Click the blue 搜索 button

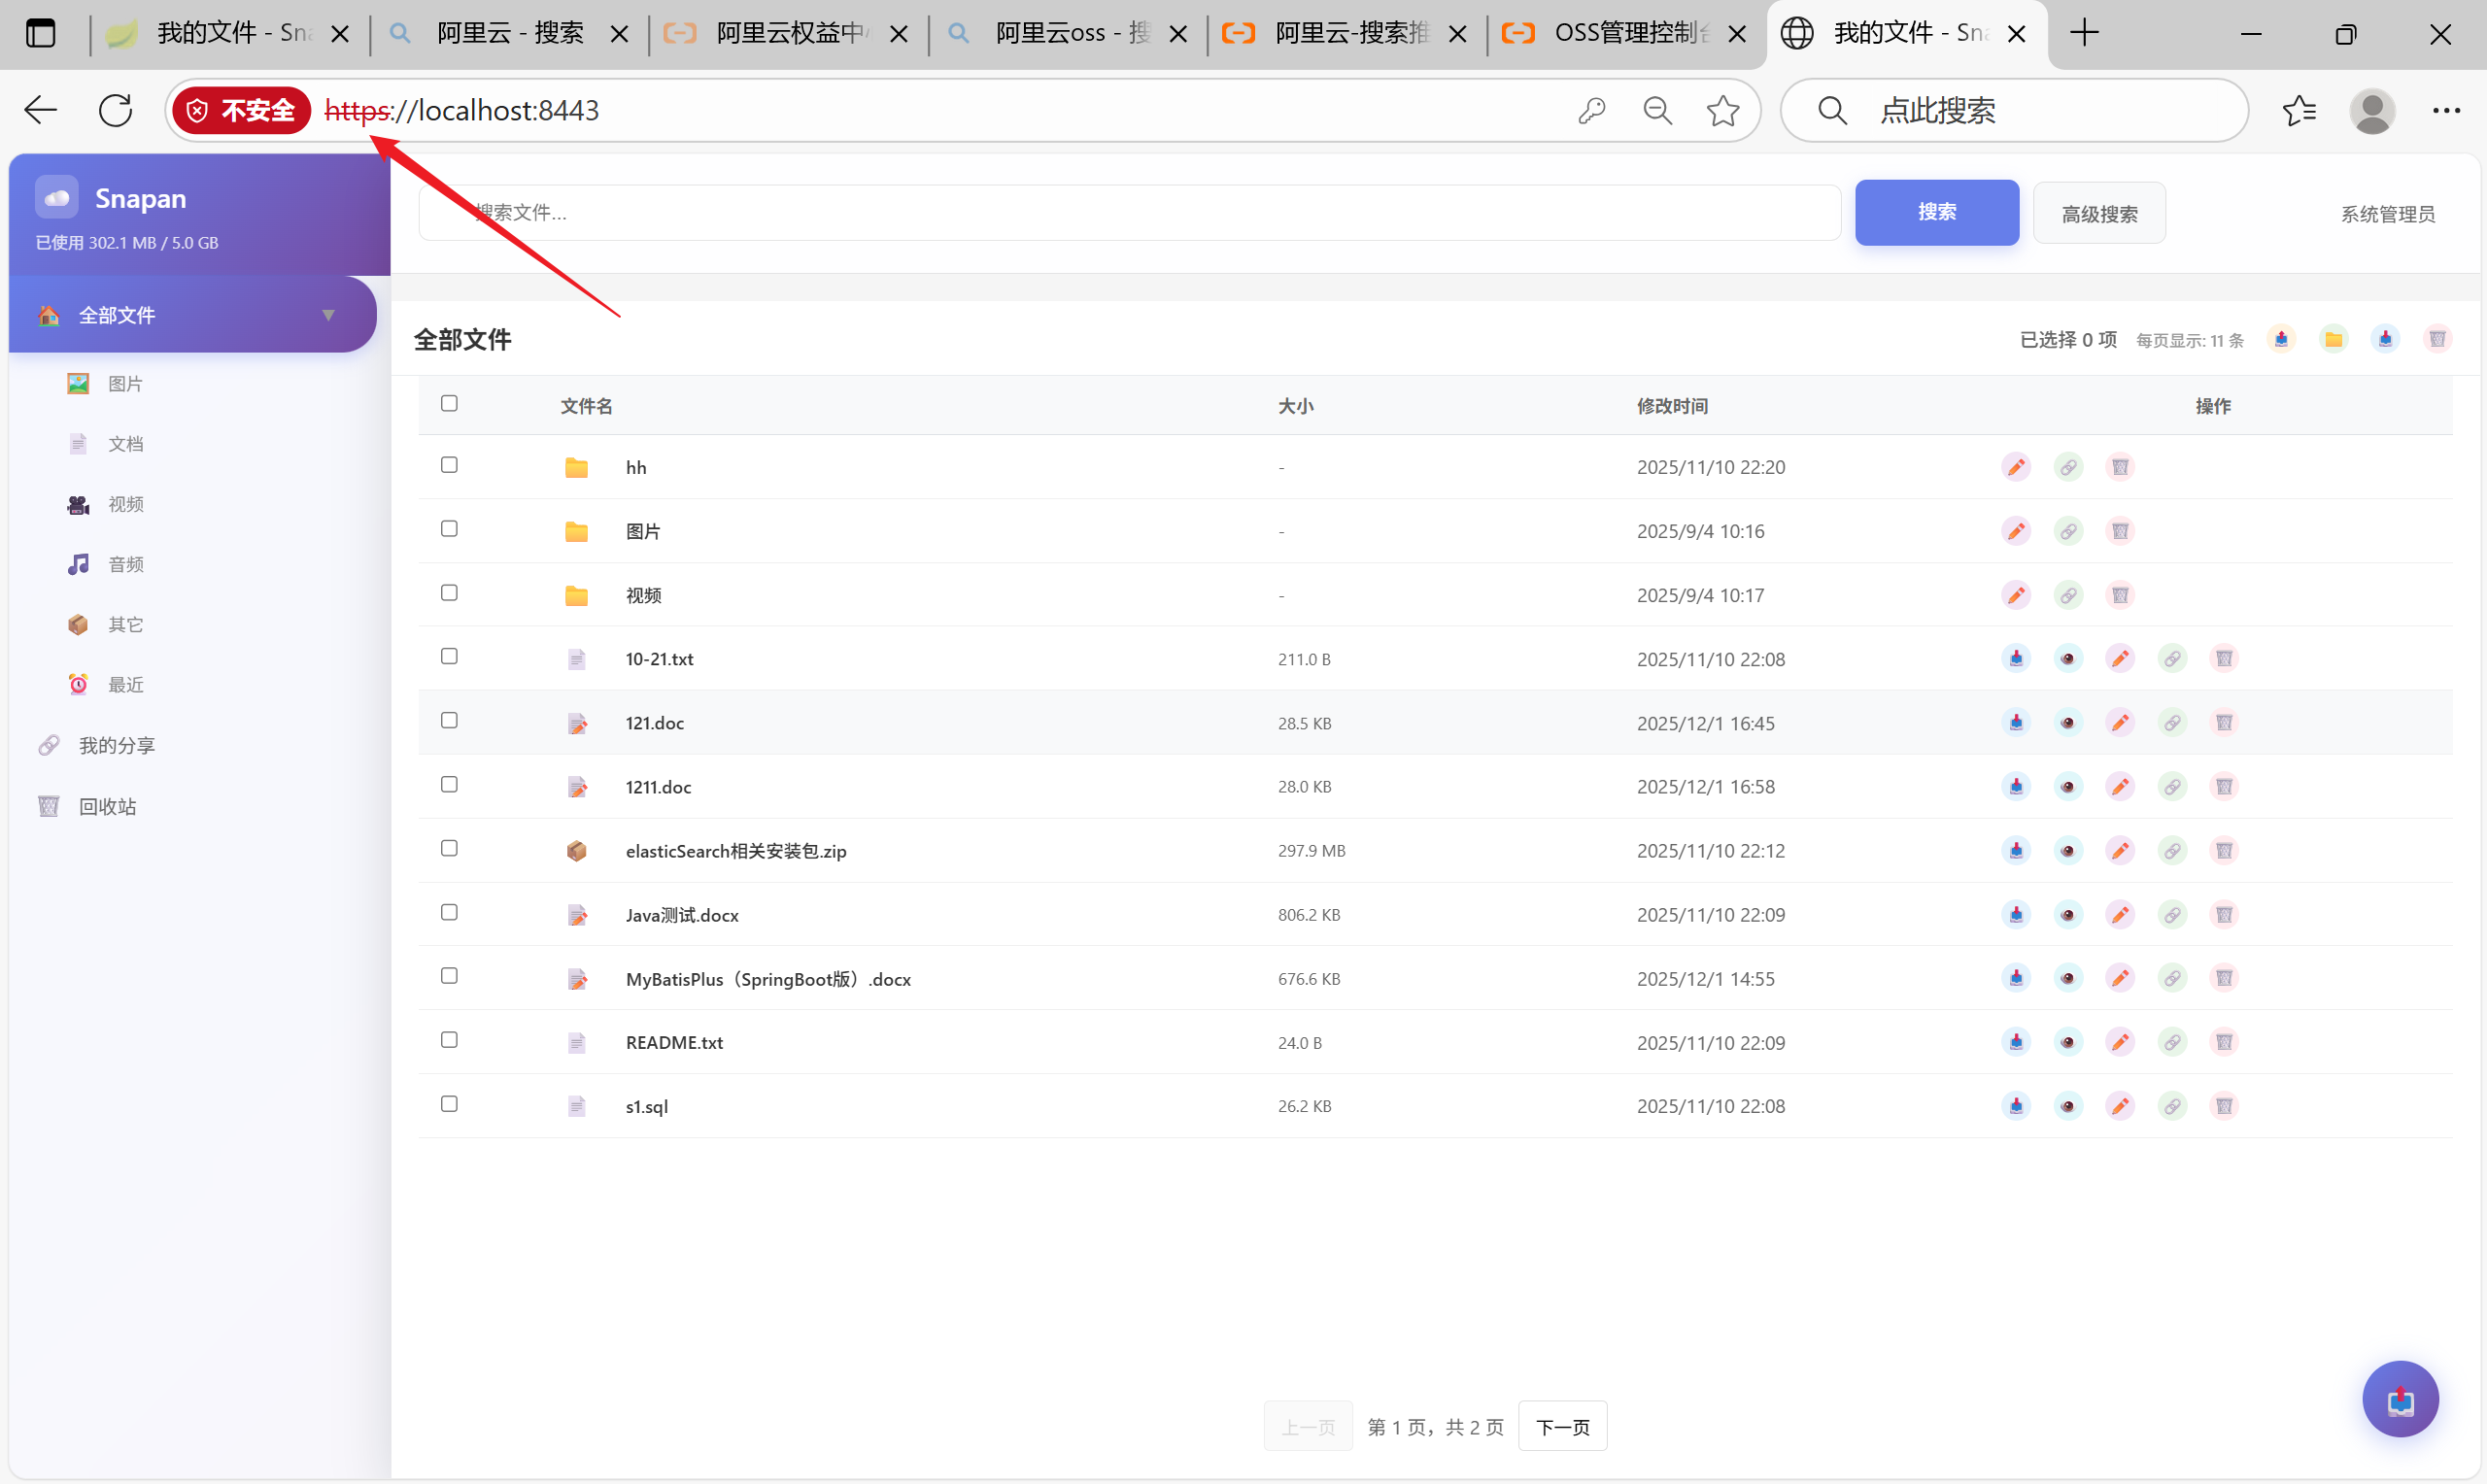(x=1936, y=212)
